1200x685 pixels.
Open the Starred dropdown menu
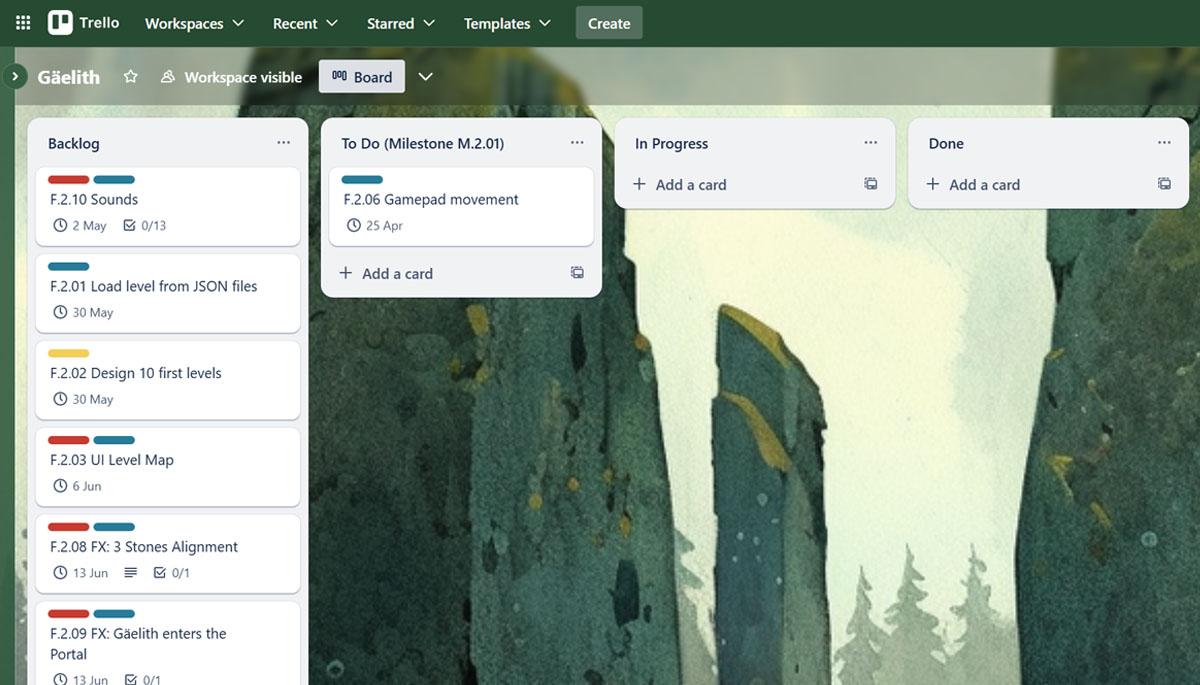(x=400, y=23)
